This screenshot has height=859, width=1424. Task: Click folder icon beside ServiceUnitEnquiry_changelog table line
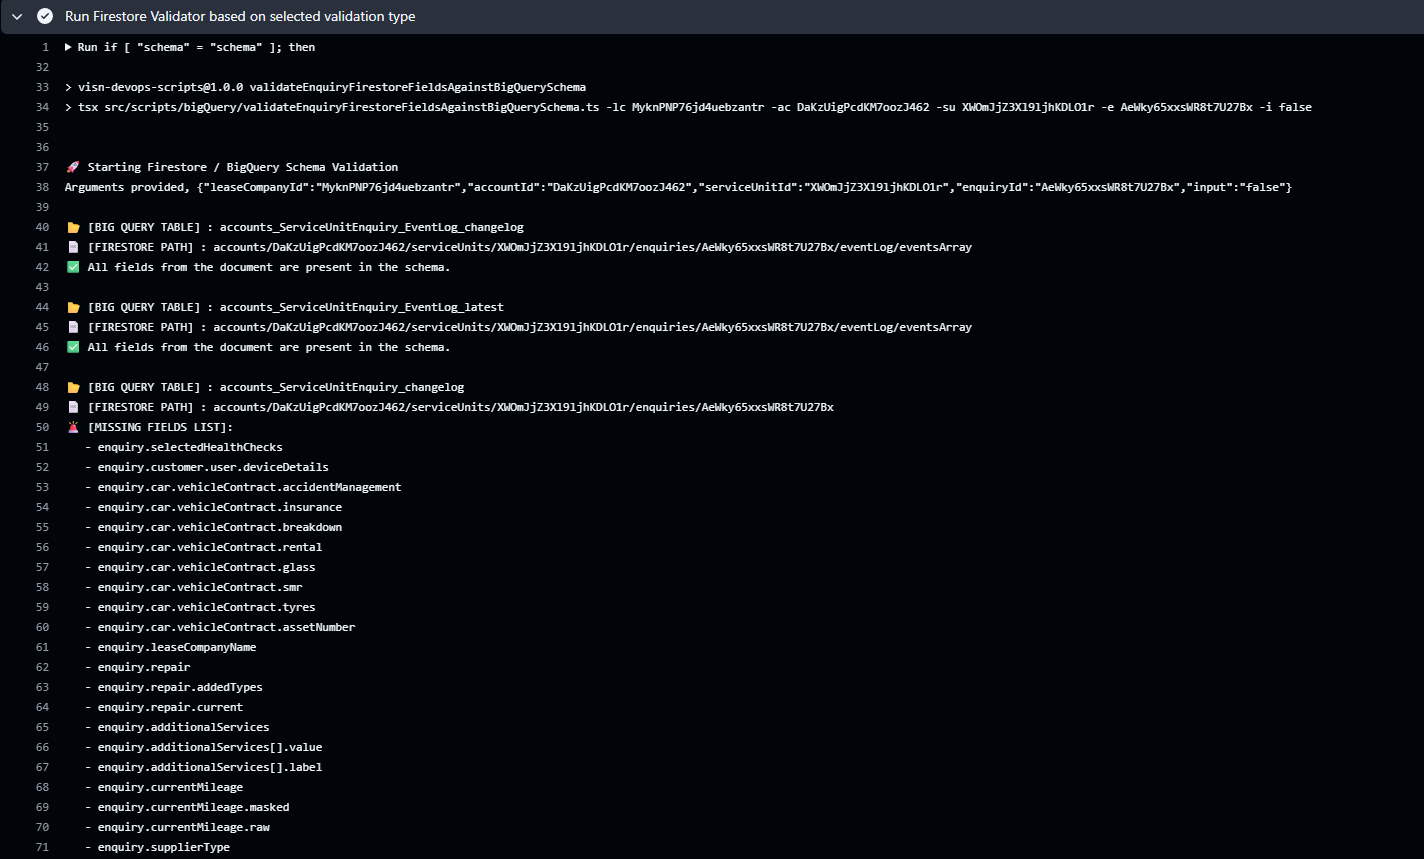[x=72, y=387]
